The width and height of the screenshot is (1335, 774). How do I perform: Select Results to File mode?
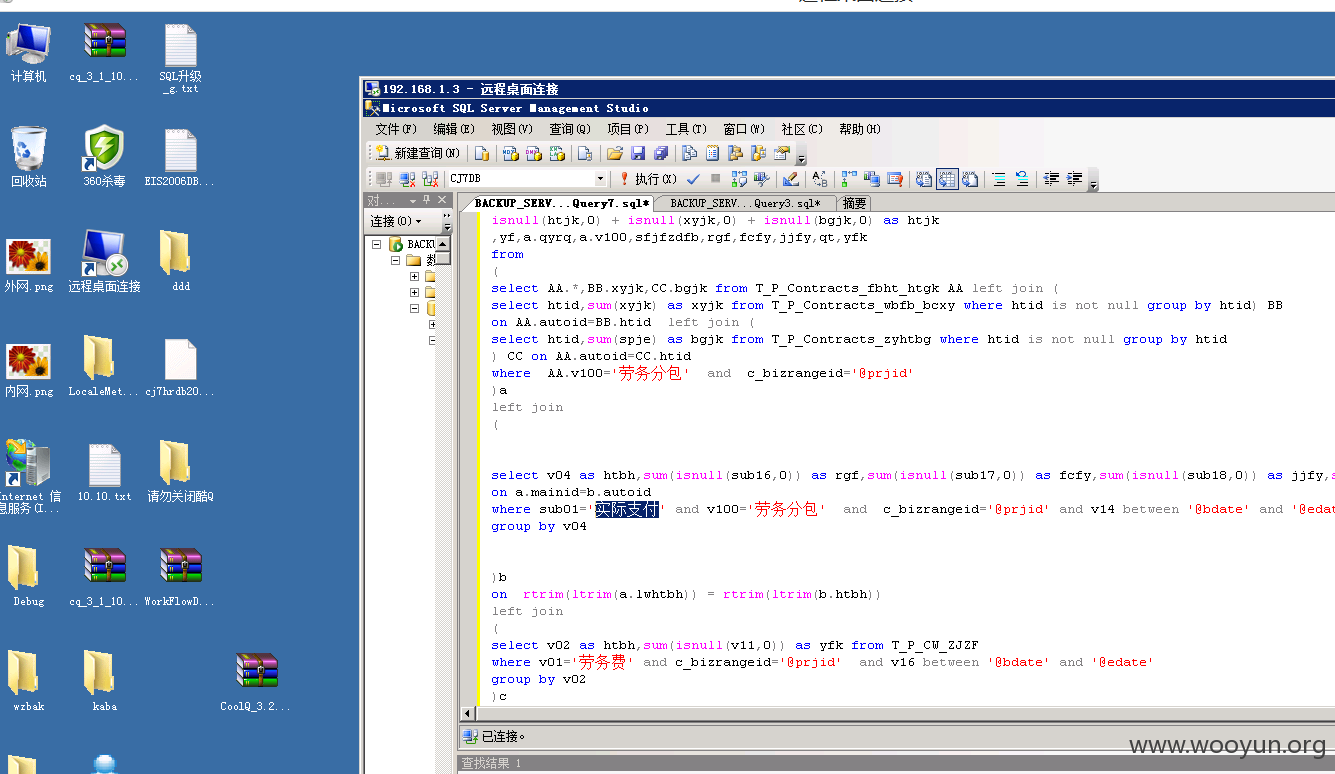[x=970, y=179]
